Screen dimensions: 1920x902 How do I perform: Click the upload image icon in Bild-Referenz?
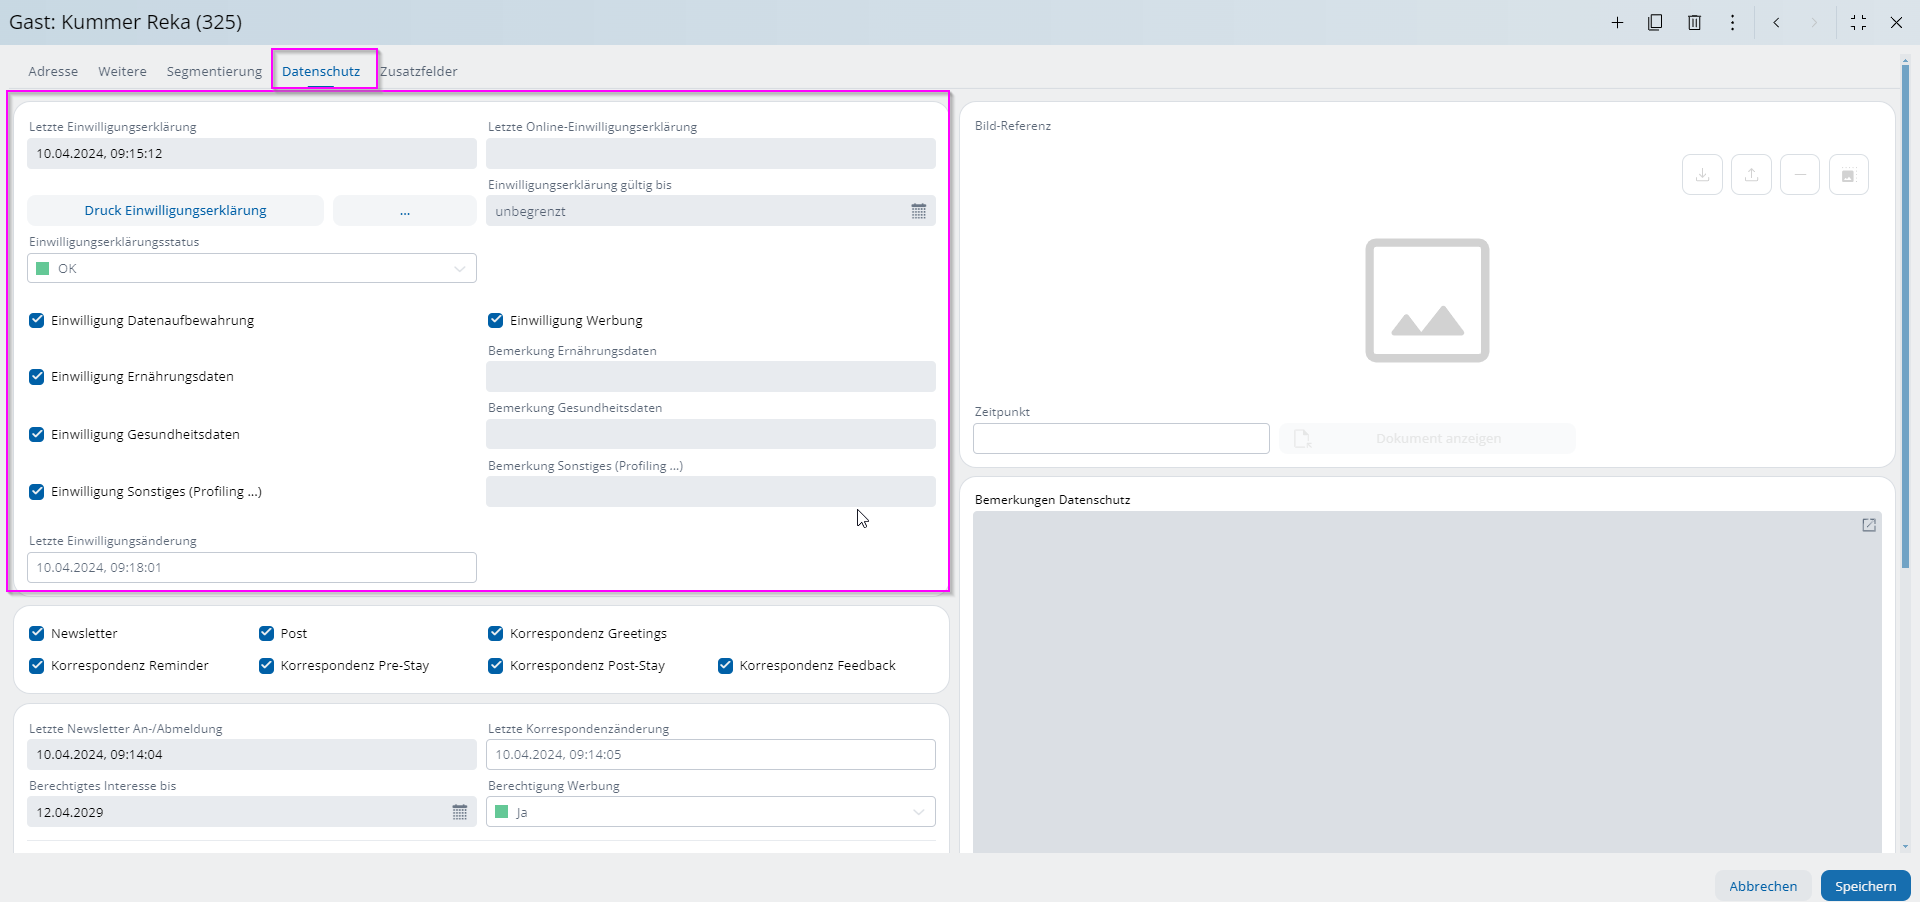coord(1751,175)
